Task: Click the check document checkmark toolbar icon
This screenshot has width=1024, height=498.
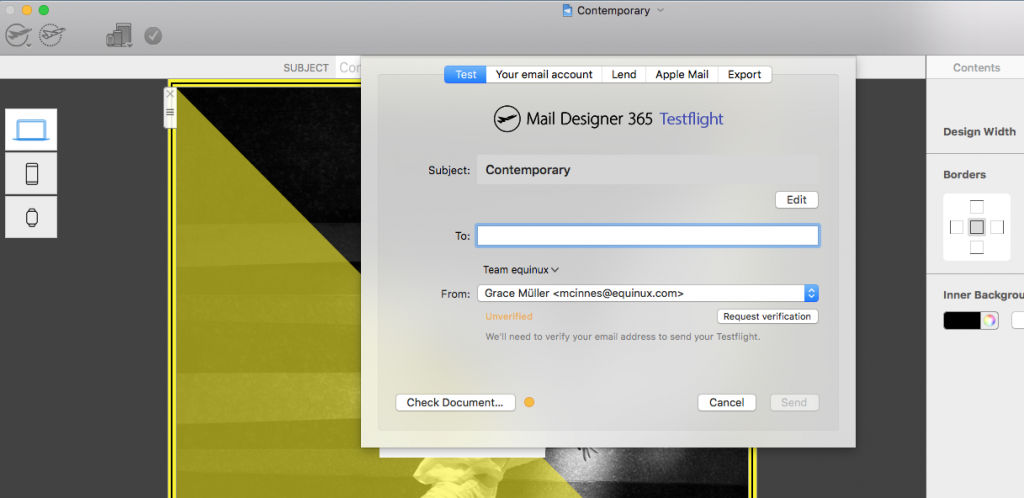Action: pyautogui.click(x=153, y=35)
